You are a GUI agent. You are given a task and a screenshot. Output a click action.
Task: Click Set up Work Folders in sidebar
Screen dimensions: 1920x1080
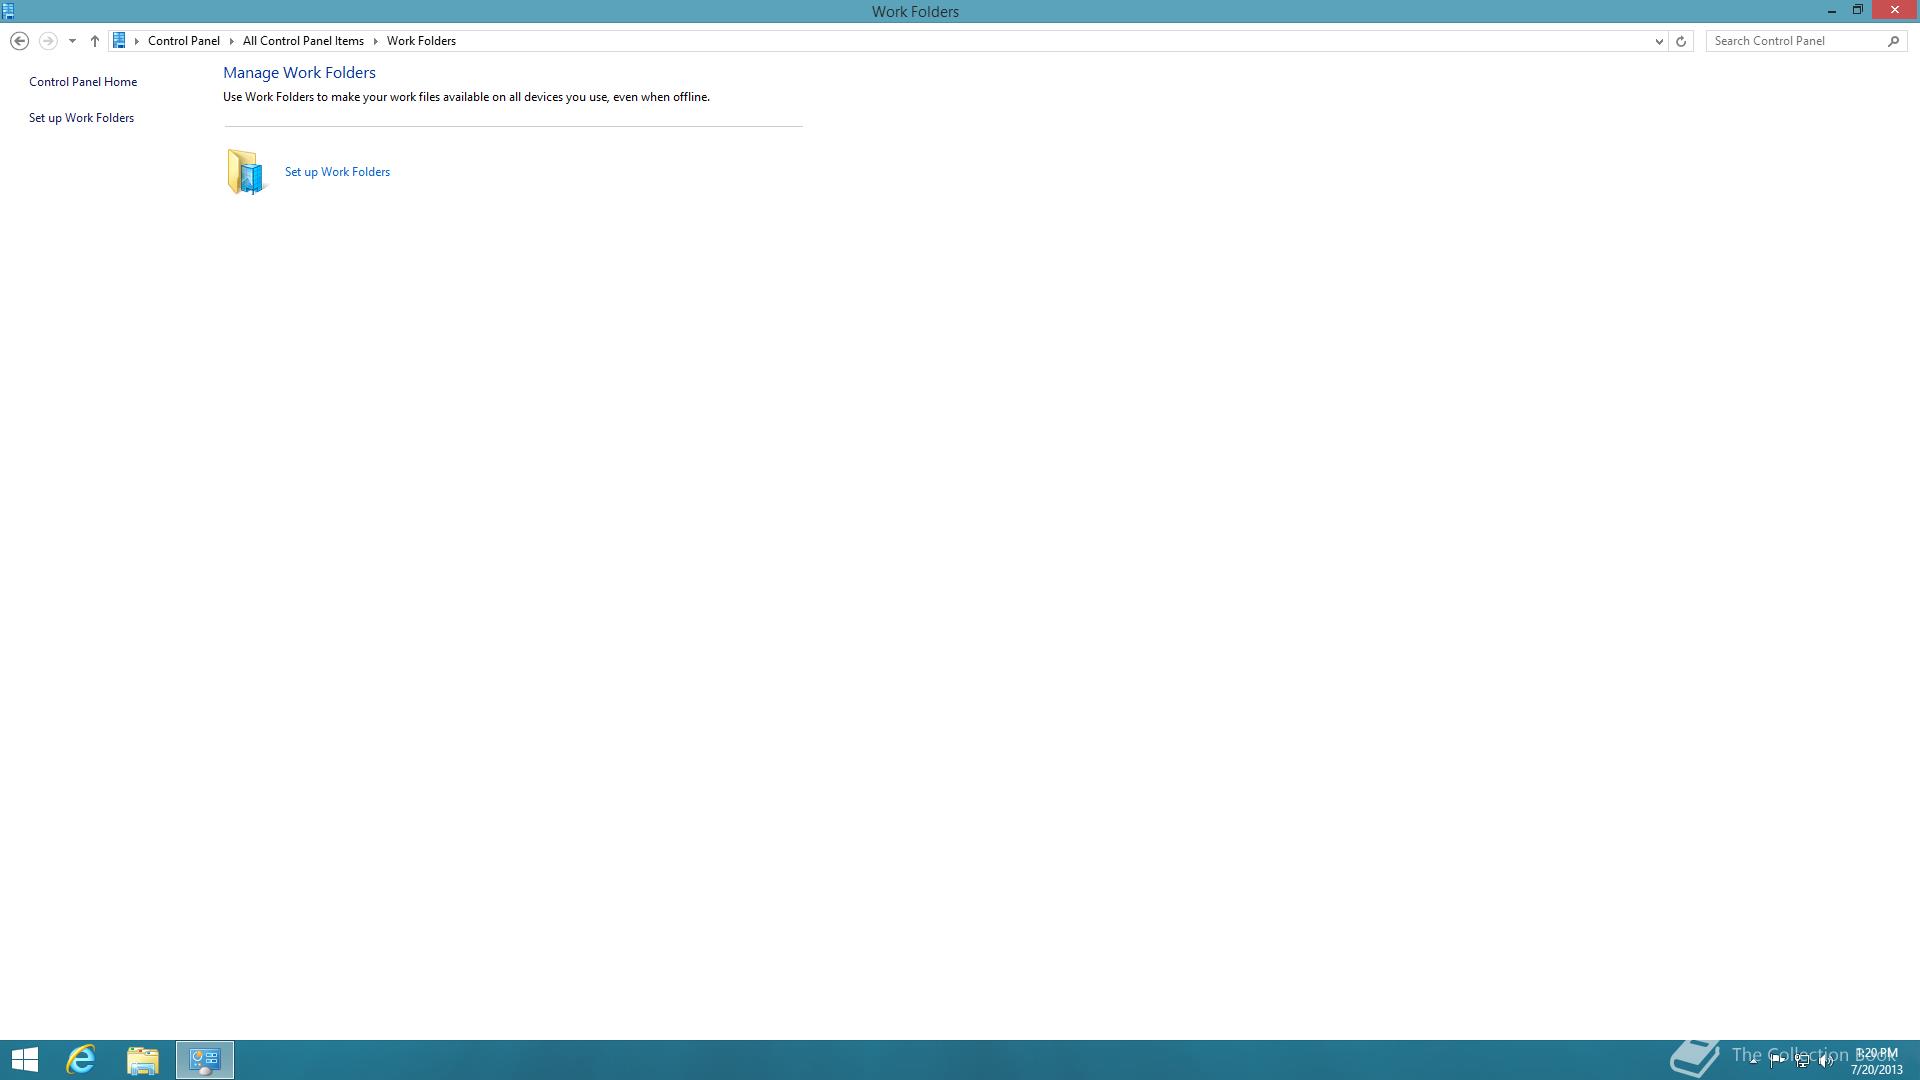tap(81, 118)
